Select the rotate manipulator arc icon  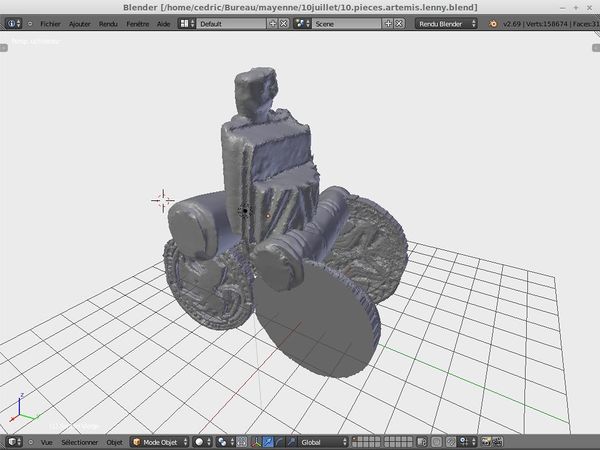pyautogui.click(x=281, y=441)
